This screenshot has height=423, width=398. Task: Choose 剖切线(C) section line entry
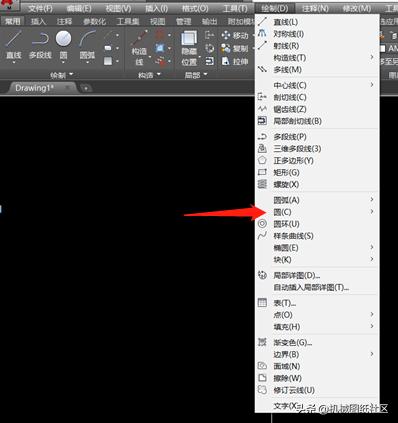point(317,97)
